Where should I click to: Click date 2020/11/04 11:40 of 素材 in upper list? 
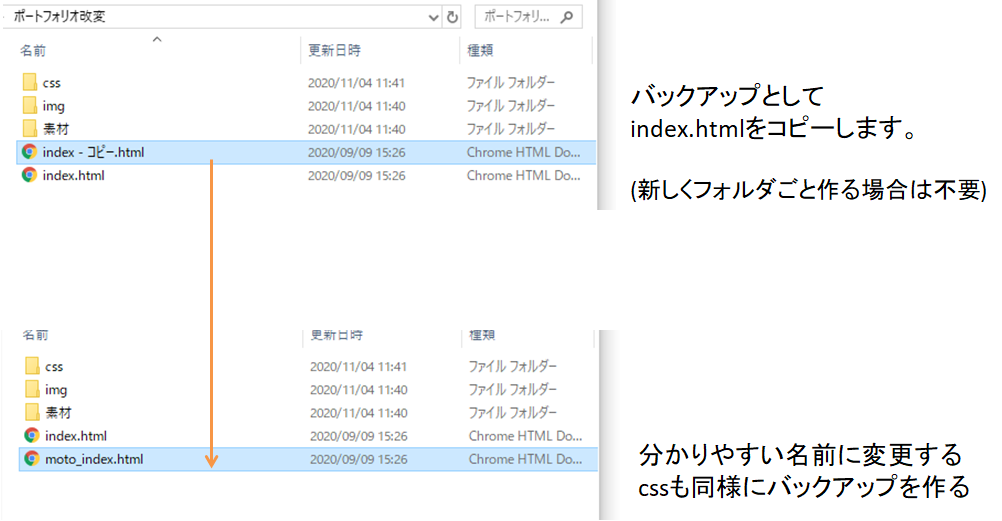point(357,129)
